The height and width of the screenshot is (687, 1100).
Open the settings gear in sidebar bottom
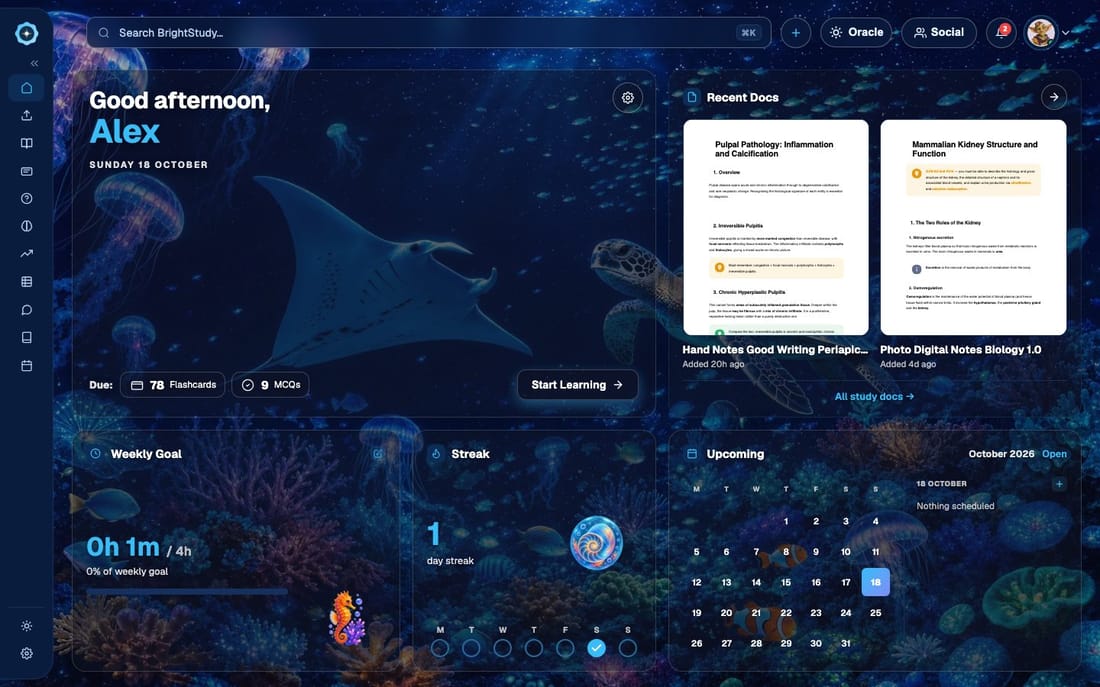coord(27,653)
